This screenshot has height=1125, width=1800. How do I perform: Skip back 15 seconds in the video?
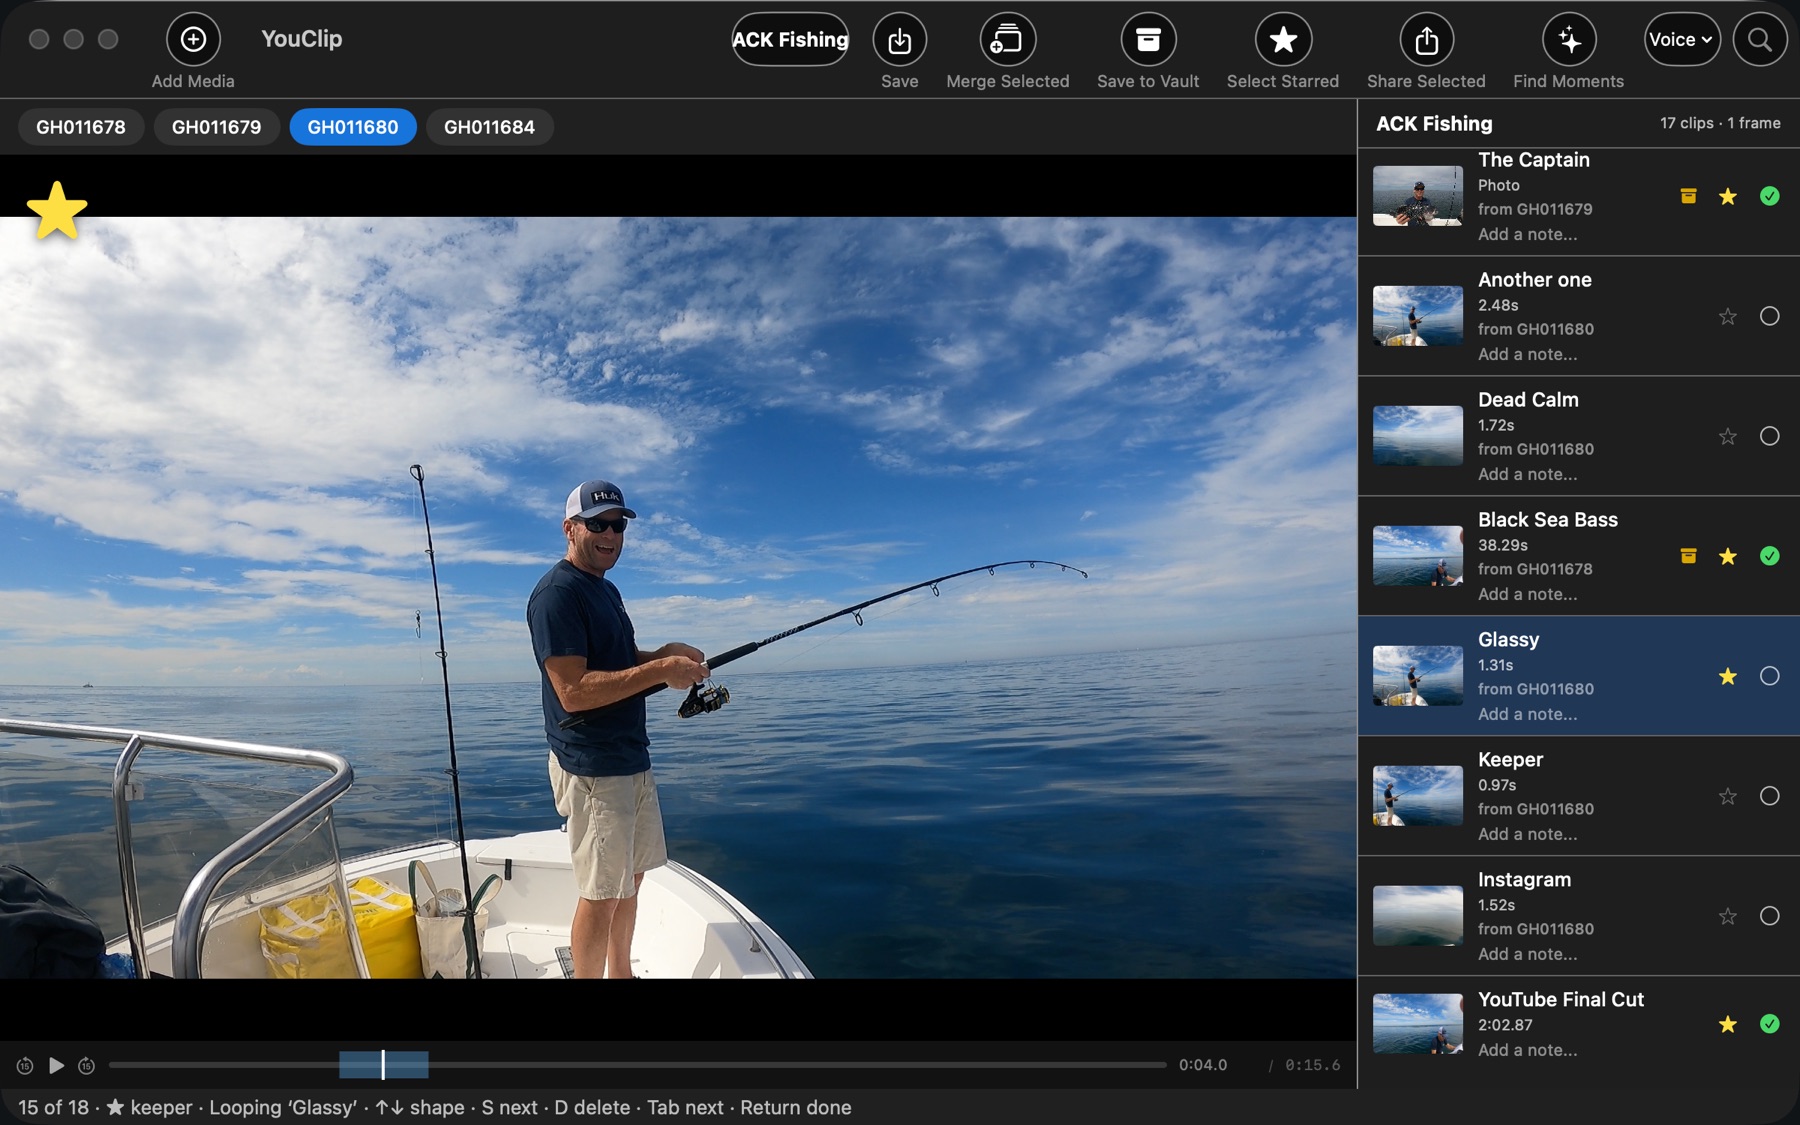(25, 1066)
